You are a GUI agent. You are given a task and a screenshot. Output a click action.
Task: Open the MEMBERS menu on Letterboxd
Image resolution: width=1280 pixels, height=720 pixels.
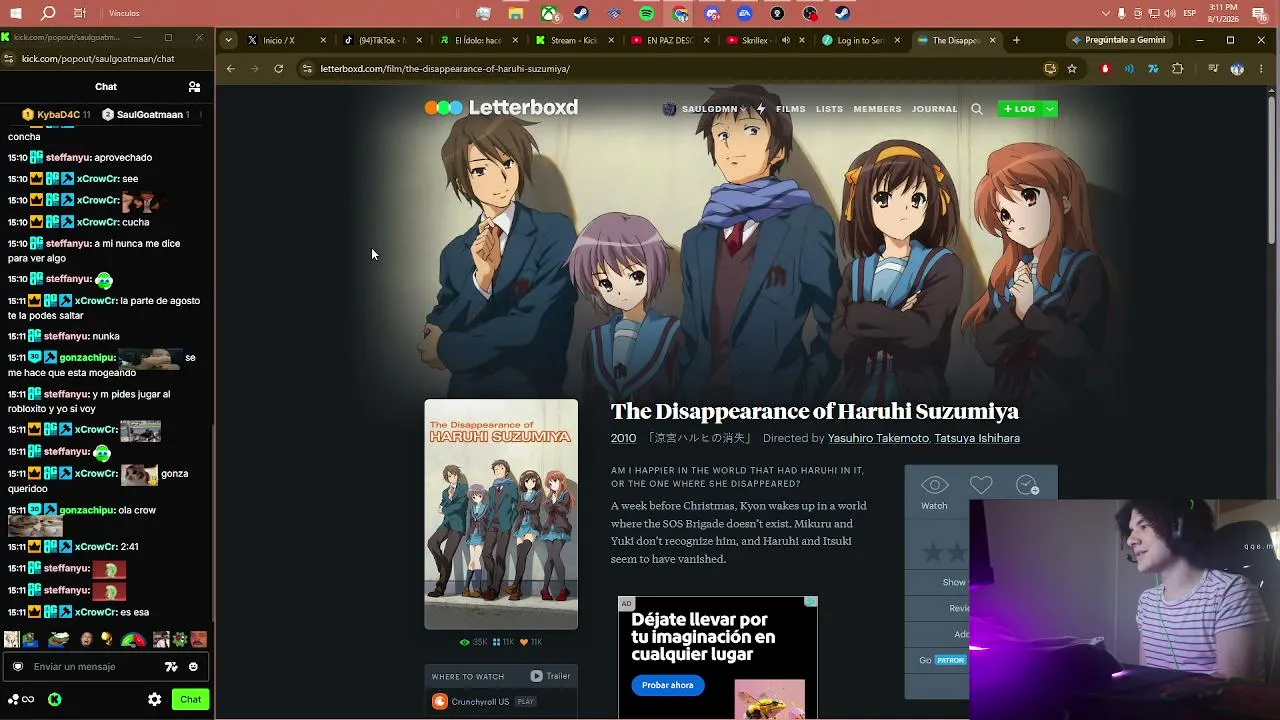click(x=877, y=109)
